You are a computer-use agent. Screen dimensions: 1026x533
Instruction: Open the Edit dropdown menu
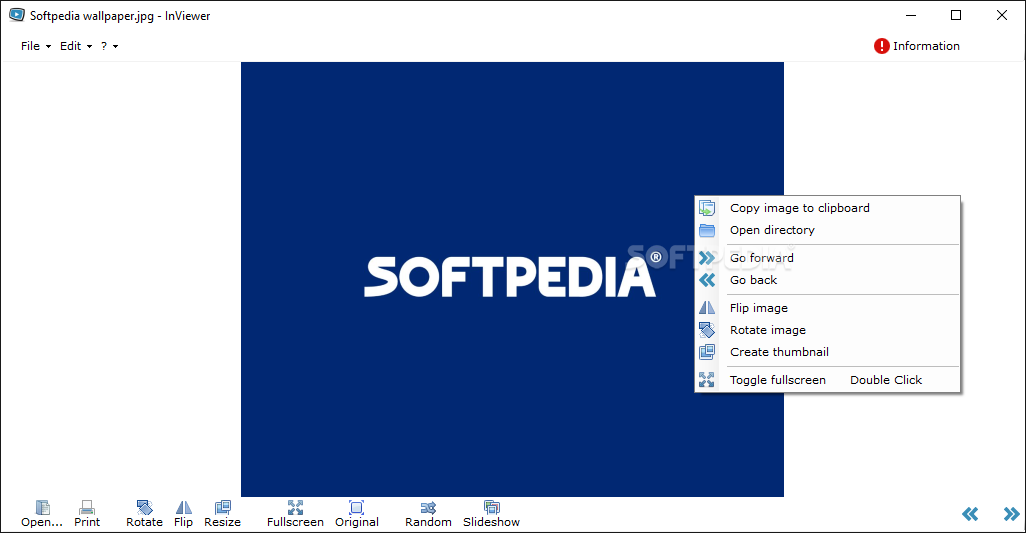(x=76, y=46)
